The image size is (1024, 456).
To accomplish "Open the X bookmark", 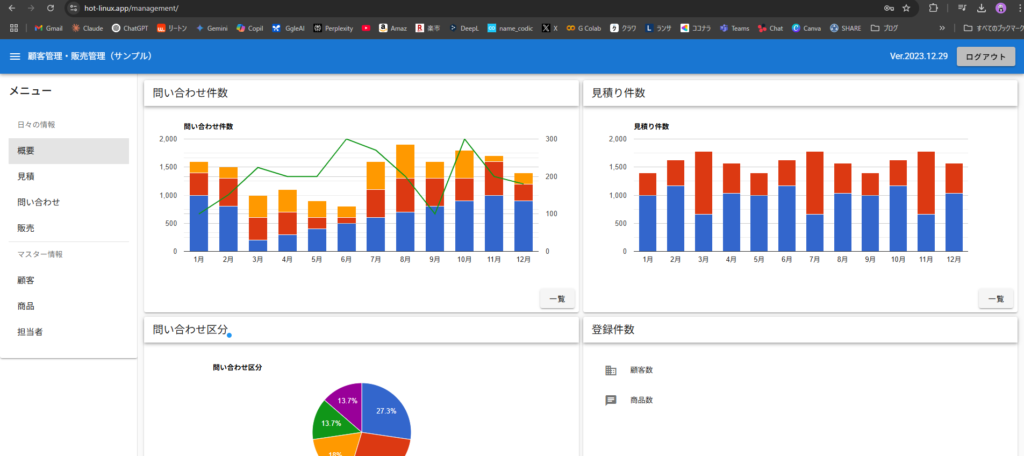I will [x=549, y=28].
